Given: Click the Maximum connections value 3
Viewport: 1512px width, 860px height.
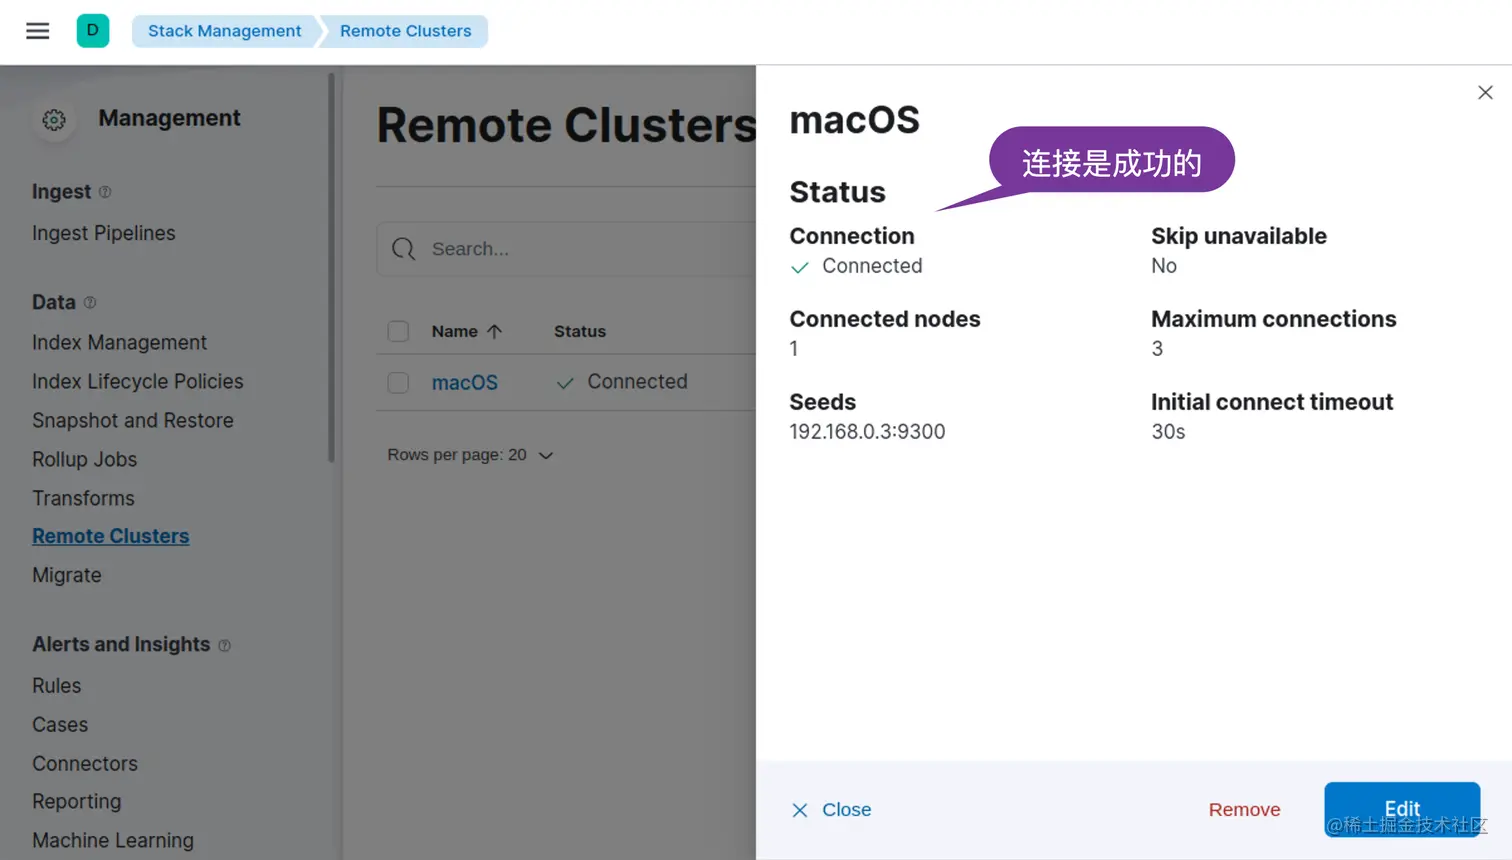Looking at the screenshot, I should (1157, 348).
